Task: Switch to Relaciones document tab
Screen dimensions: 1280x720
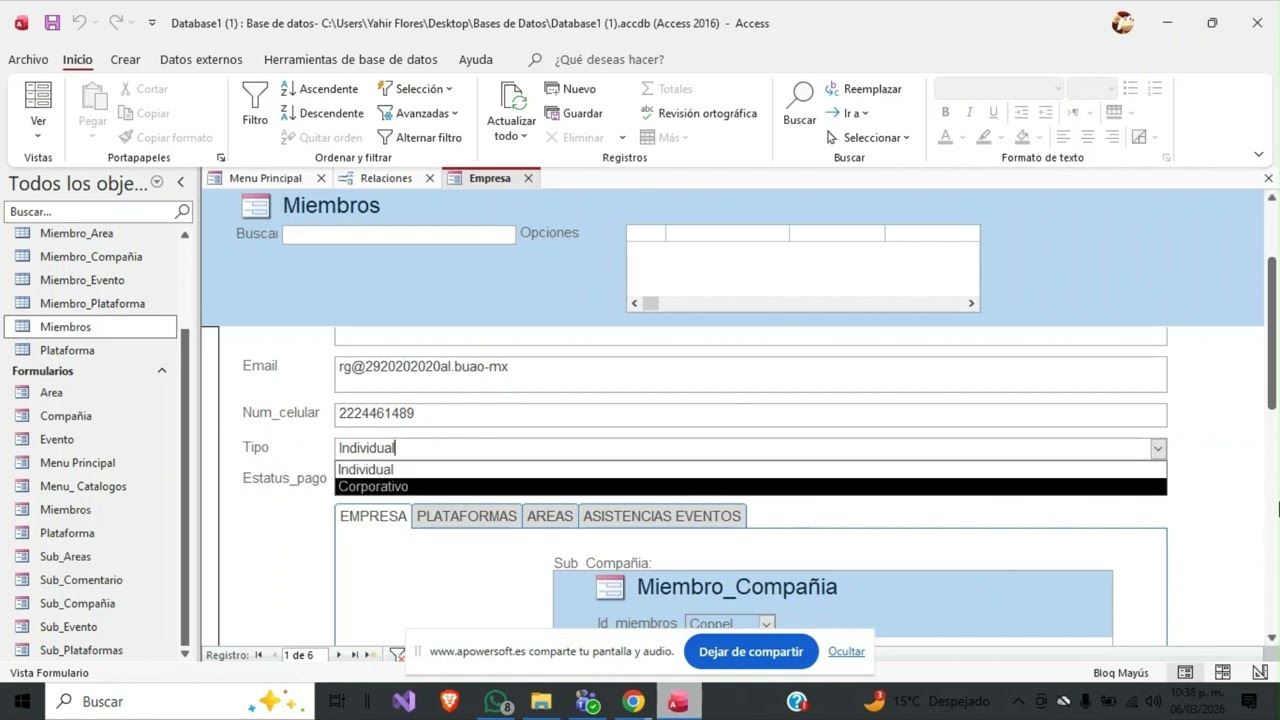Action: coord(385,178)
